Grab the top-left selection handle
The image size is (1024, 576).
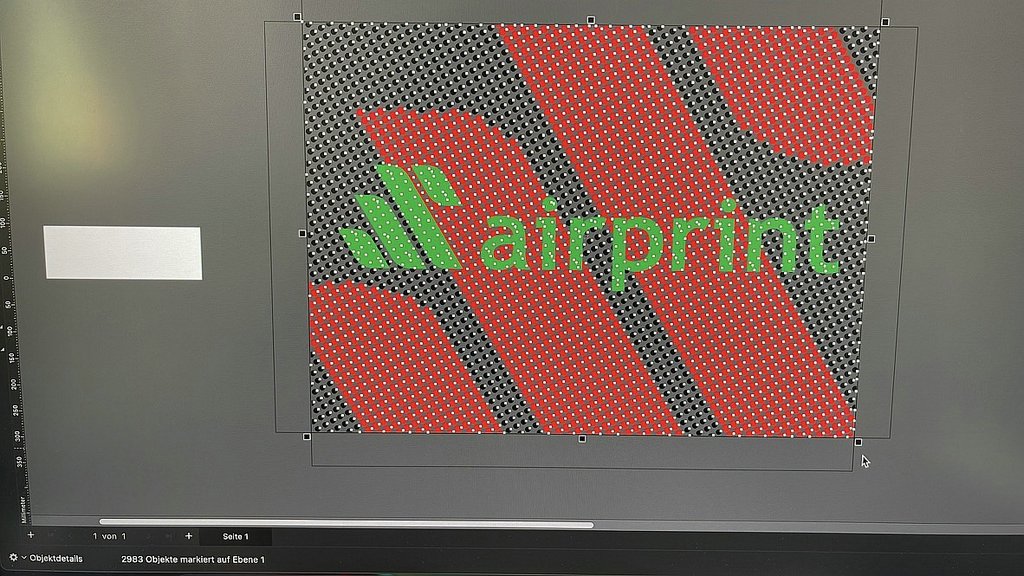pyautogui.click(x=298, y=17)
